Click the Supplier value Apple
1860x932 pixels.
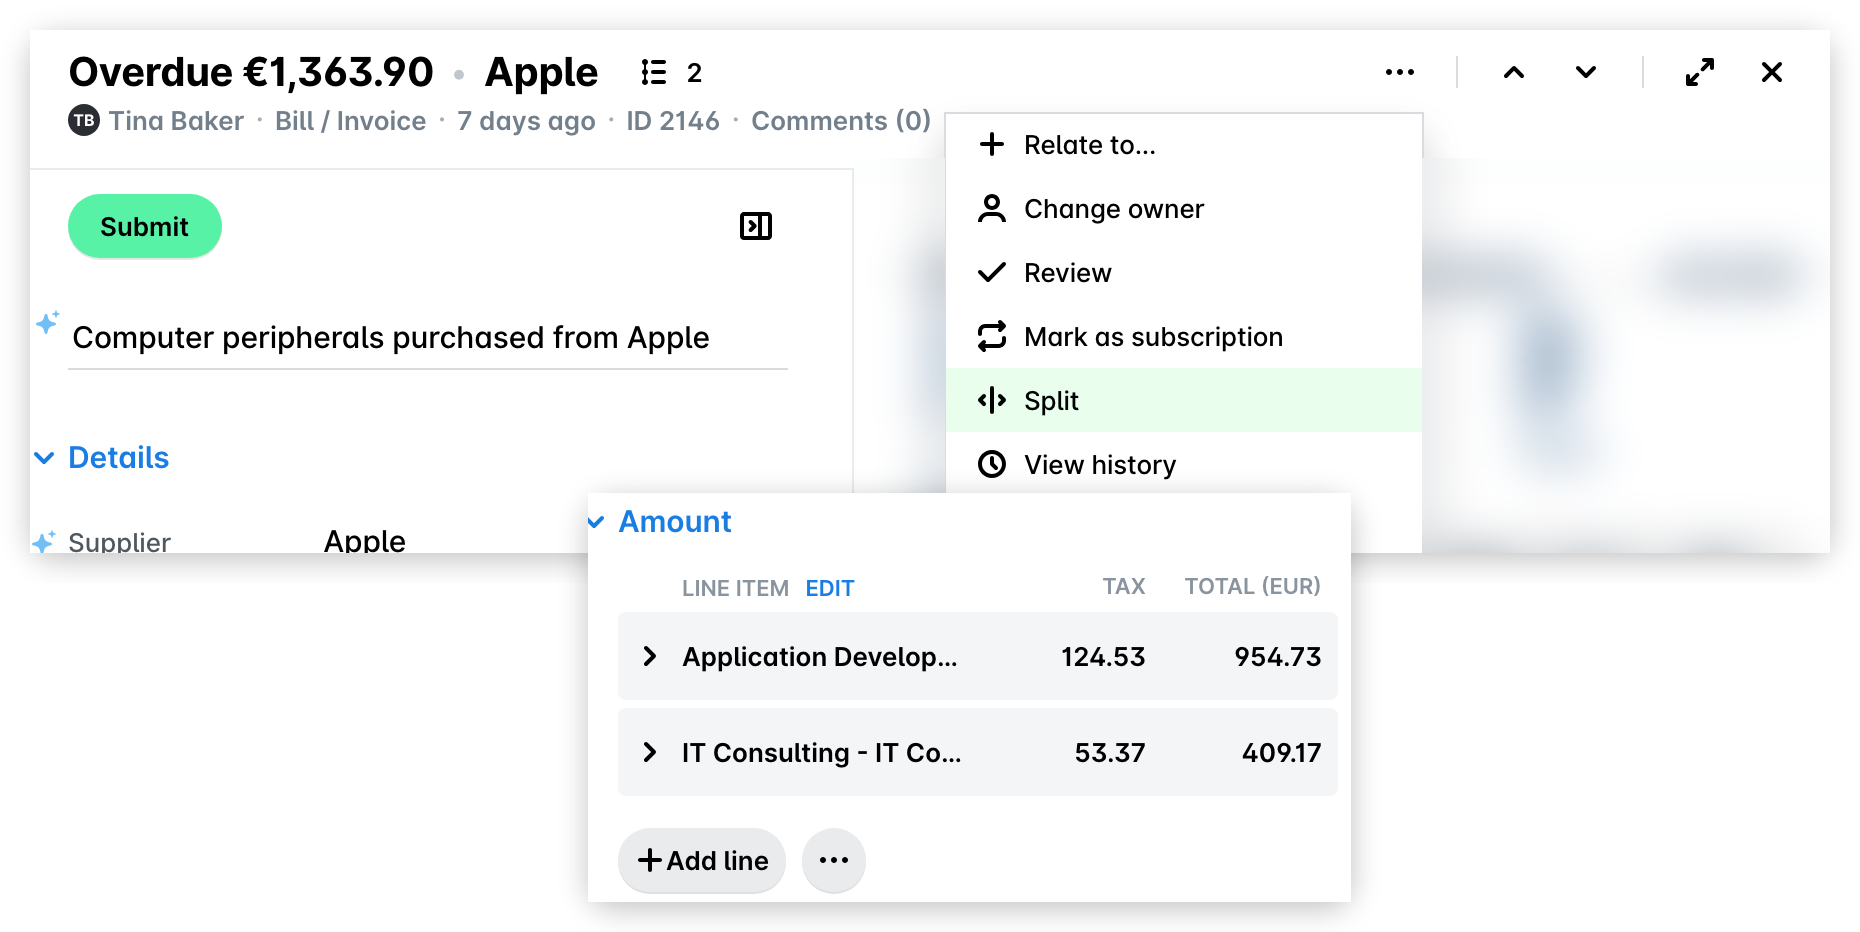tap(365, 541)
